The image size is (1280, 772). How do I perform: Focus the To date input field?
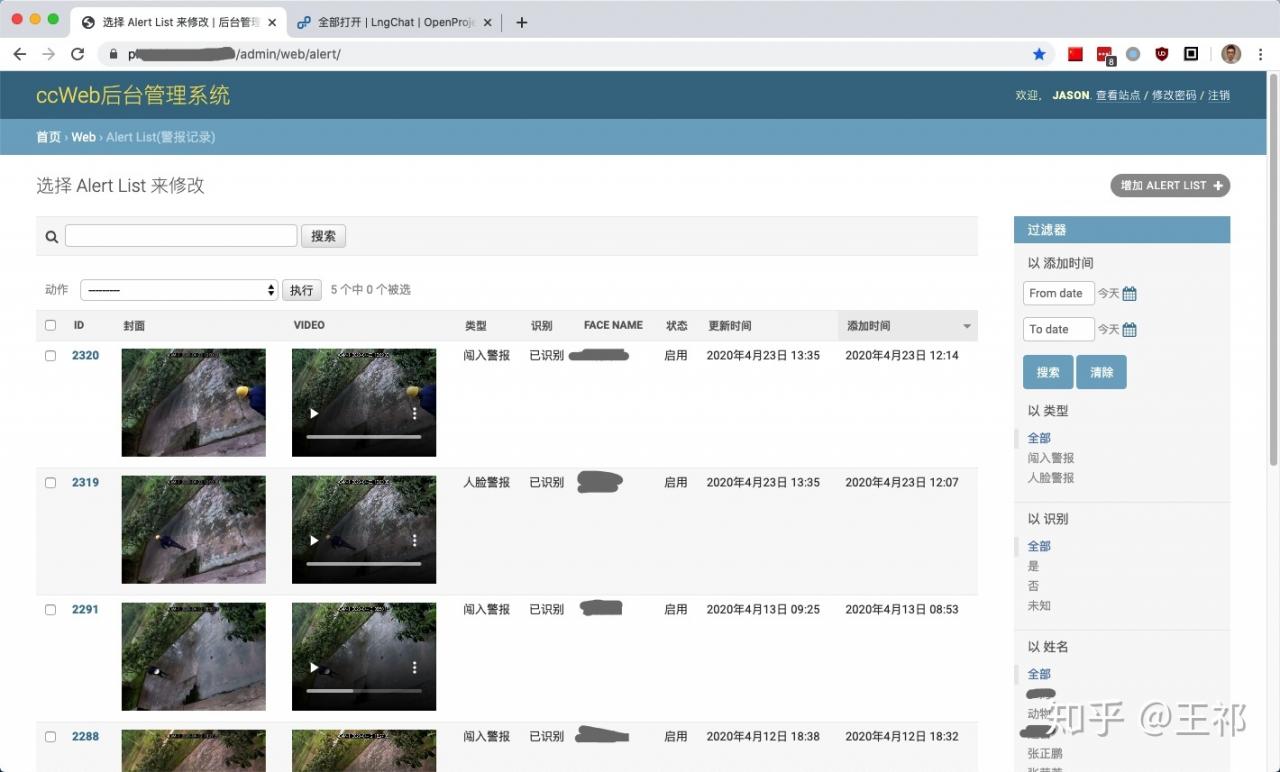(x=1058, y=329)
